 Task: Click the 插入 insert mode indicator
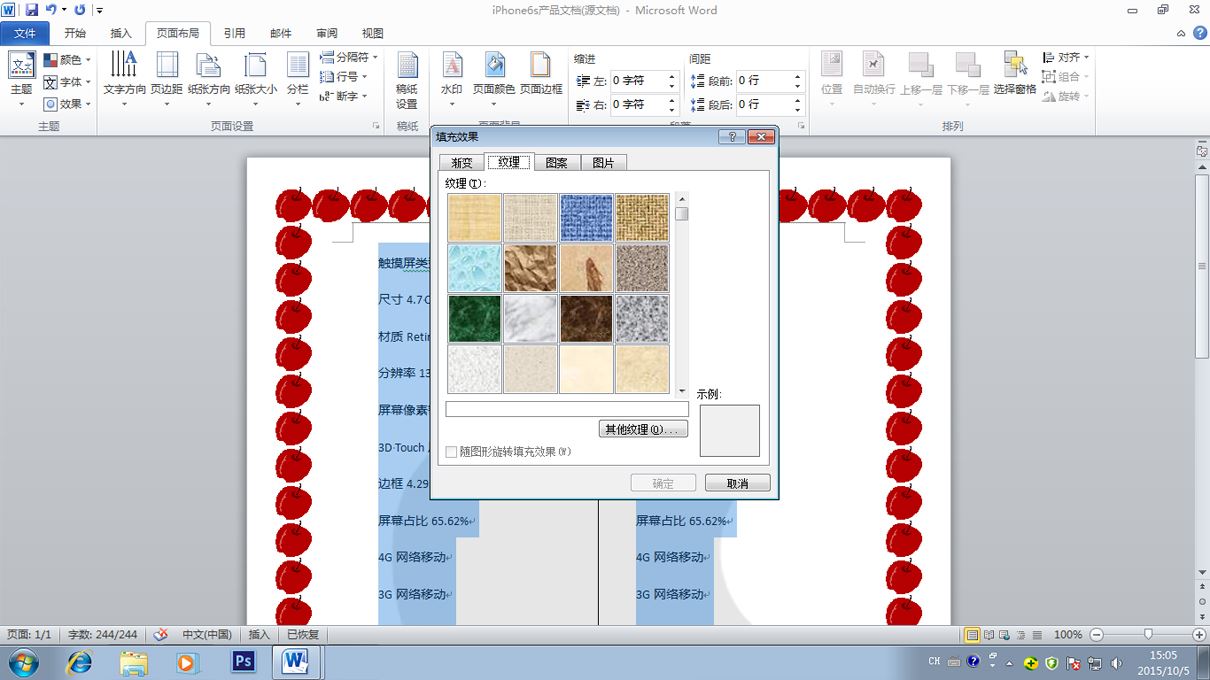(259, 635)
